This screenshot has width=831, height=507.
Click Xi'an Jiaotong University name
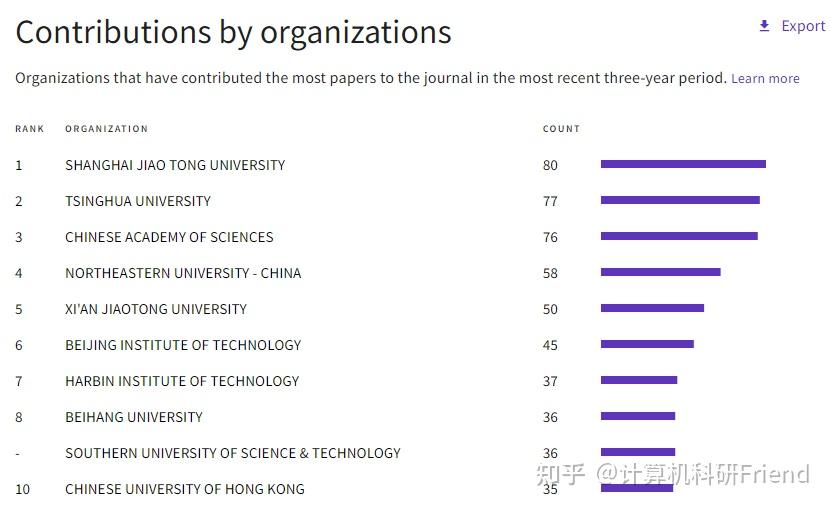tap(156, 309)
